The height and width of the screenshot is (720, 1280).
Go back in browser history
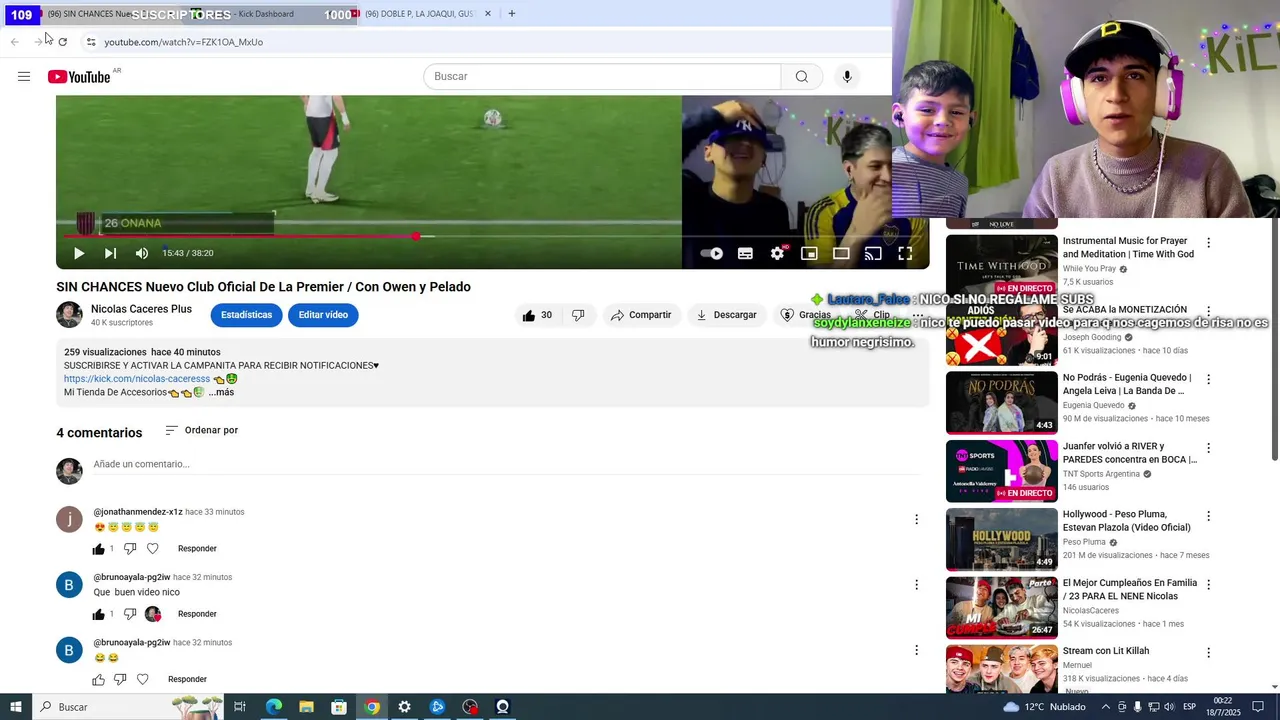point(15,42)
